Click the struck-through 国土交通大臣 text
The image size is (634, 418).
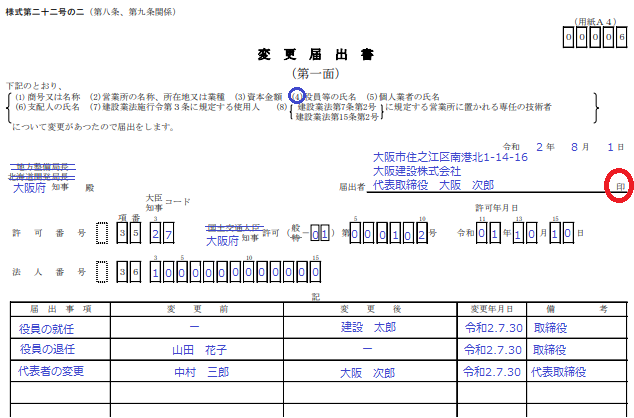(x=235, y=228)
